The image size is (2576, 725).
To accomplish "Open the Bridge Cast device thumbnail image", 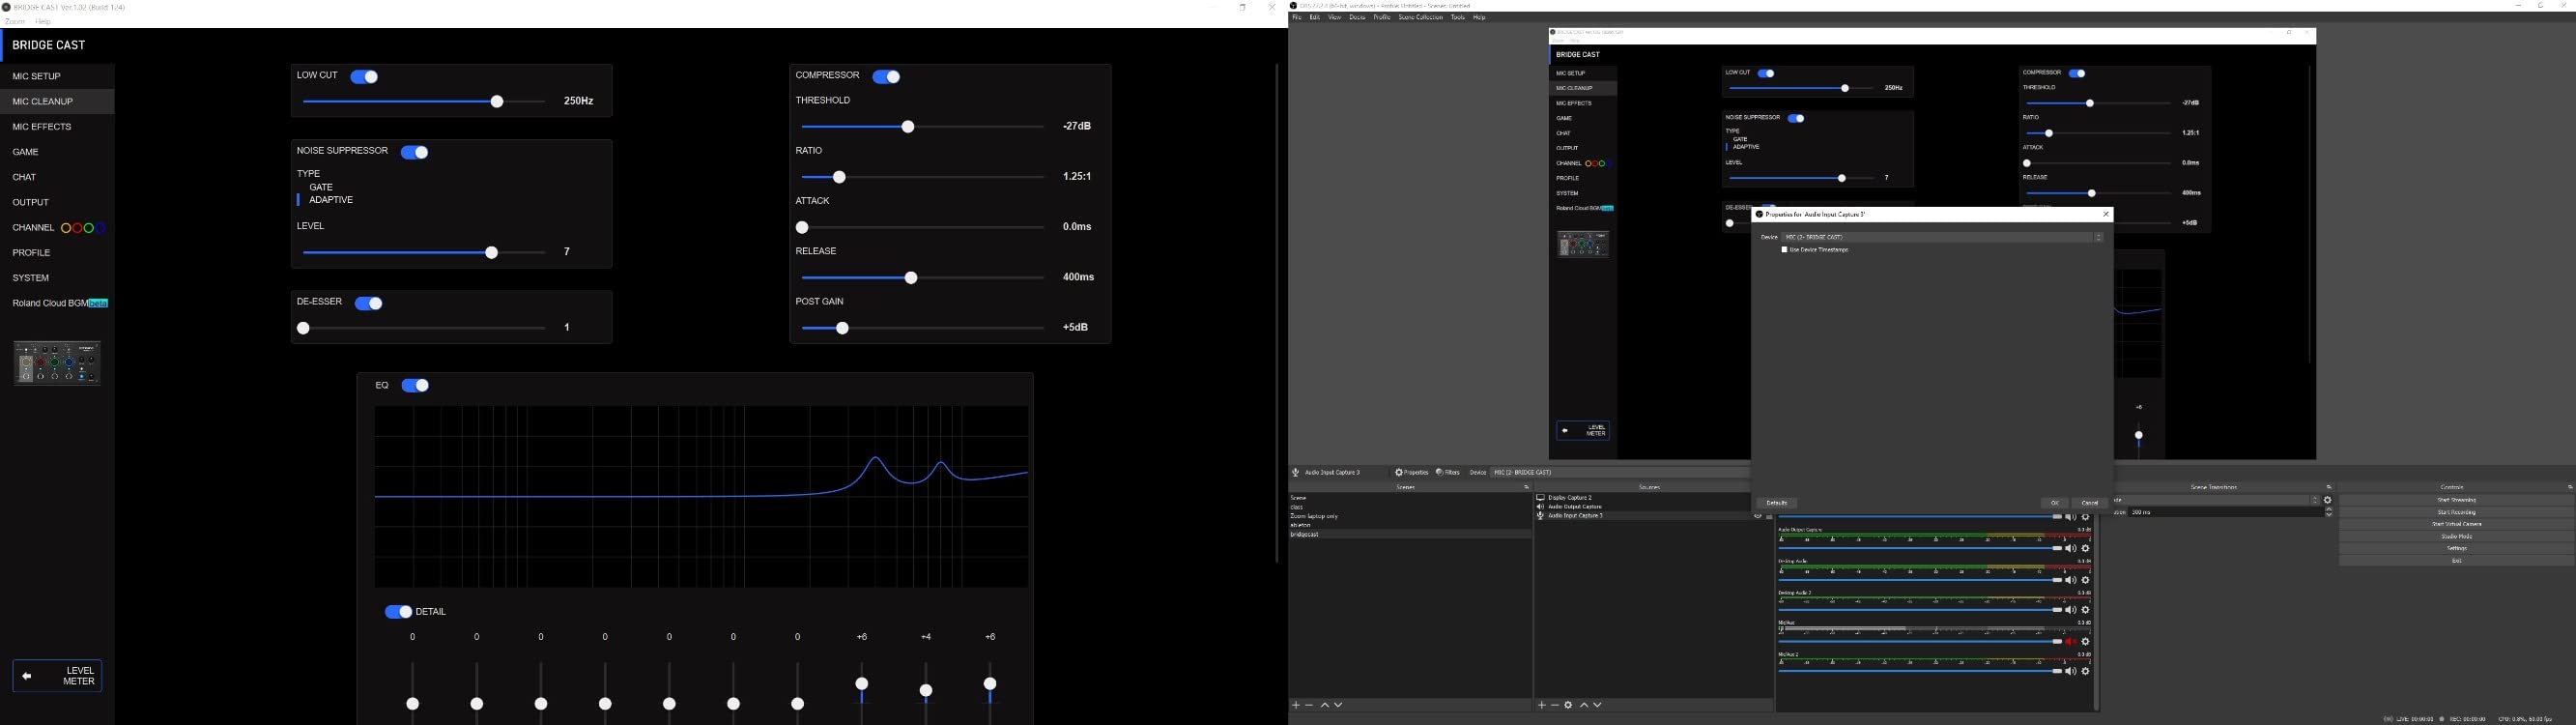I will [x=57, y=363].
